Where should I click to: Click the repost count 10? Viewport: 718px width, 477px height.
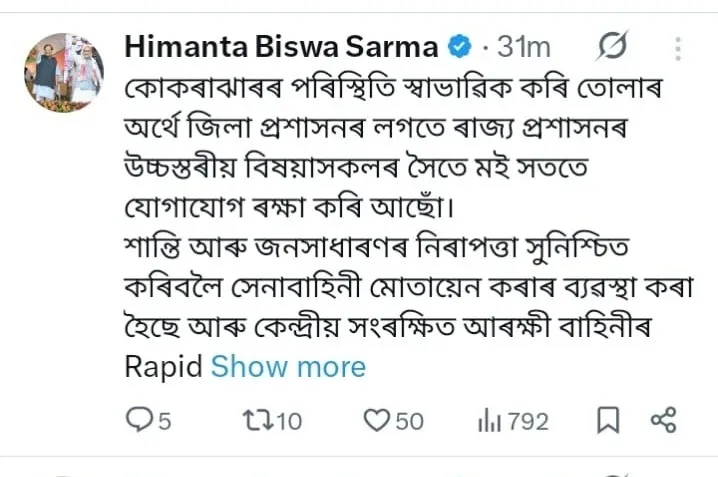coord(288,422)
